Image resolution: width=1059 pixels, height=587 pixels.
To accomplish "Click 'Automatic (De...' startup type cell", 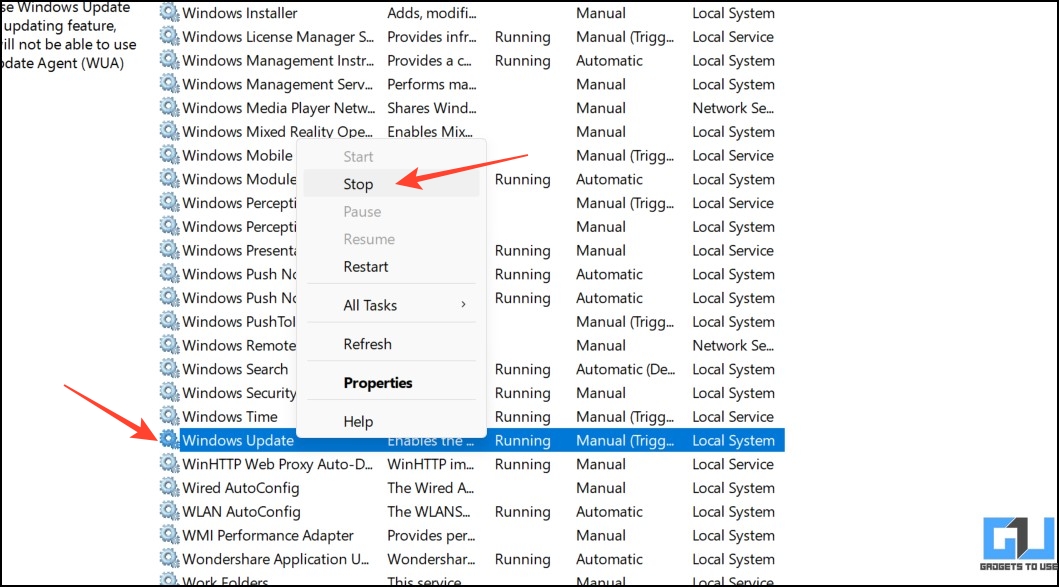I will click(x=625, y=369).
